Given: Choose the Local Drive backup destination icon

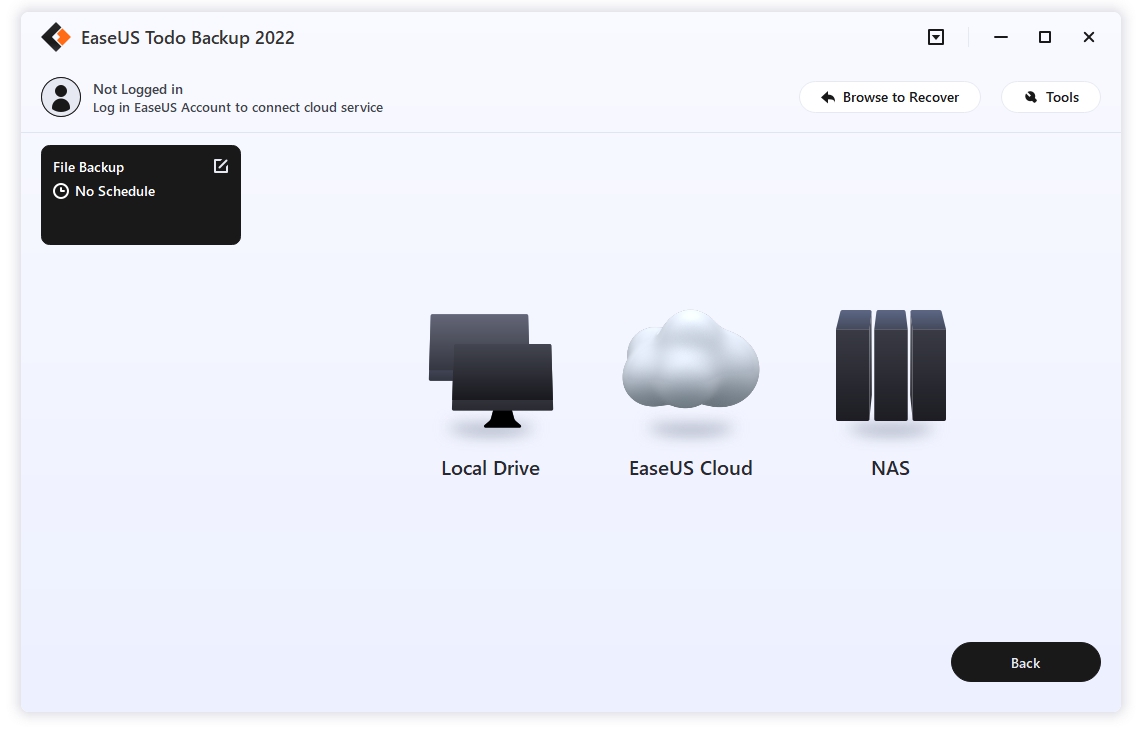Looking at the screenshot, I should [491, 370].
